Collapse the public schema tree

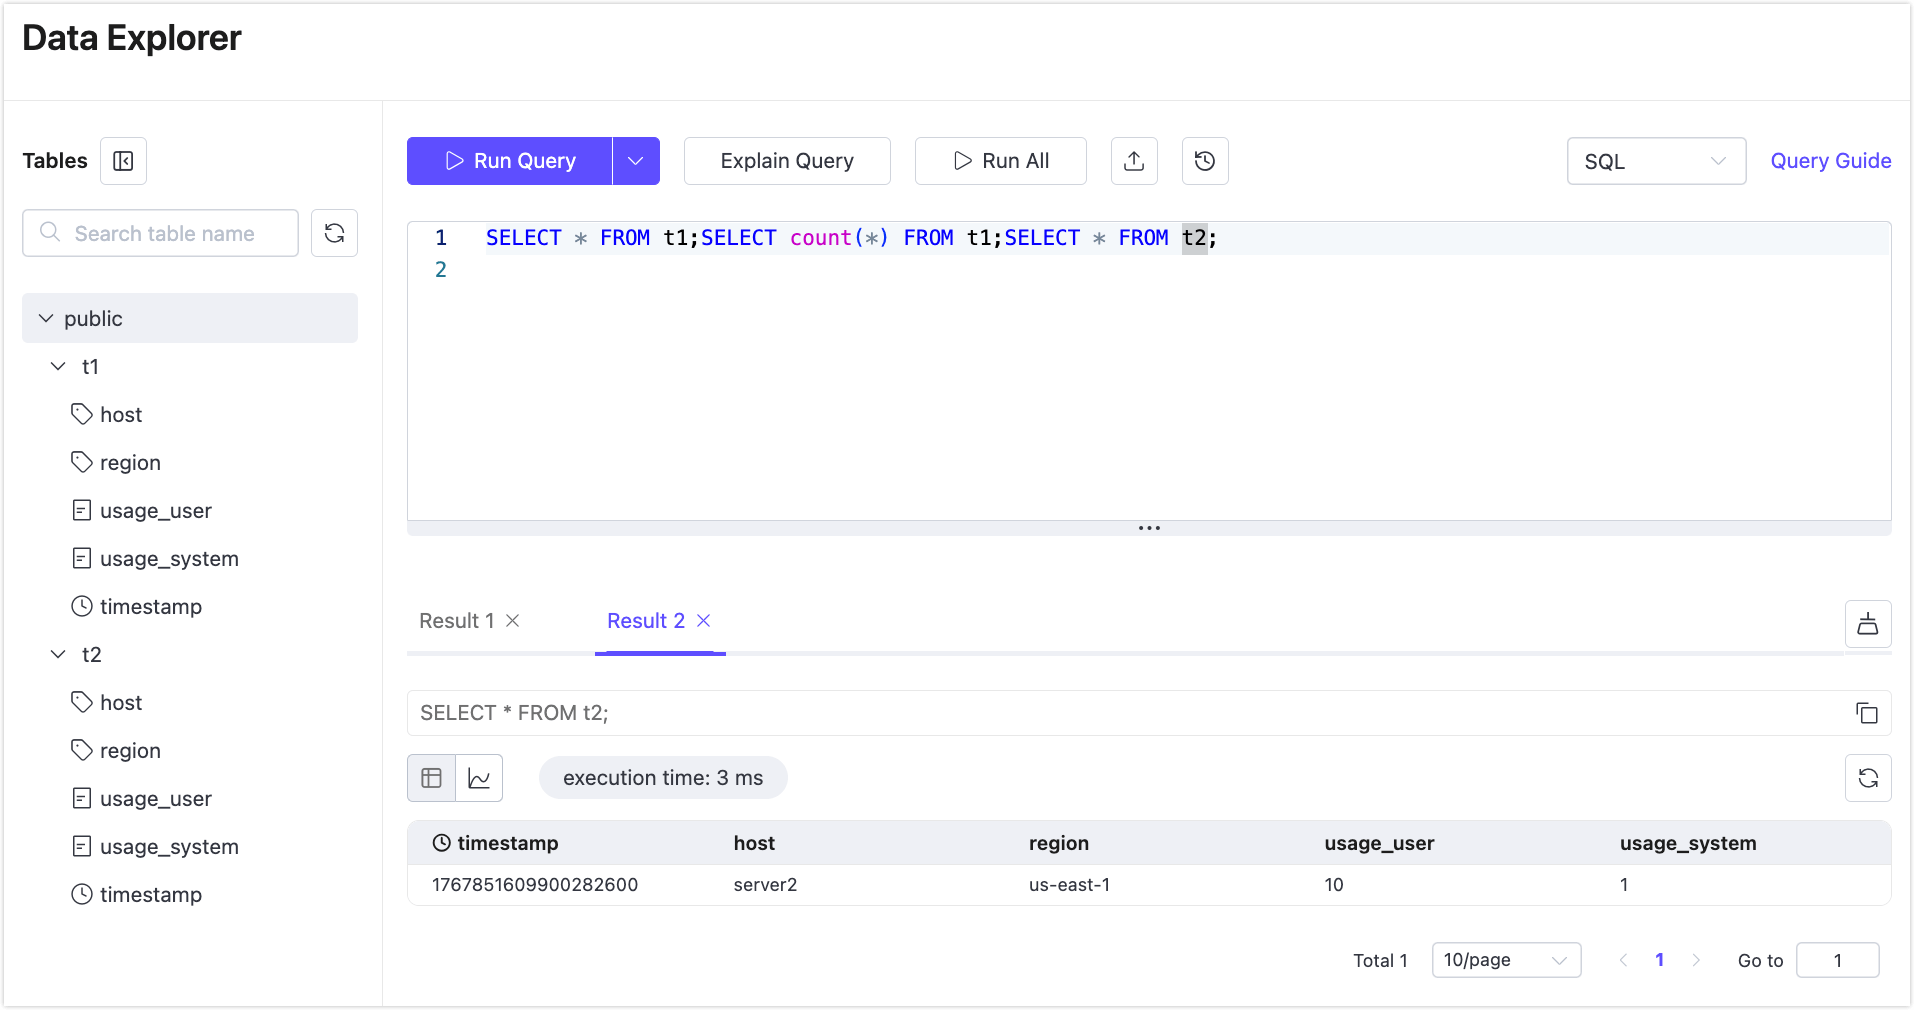coord(46,318)
